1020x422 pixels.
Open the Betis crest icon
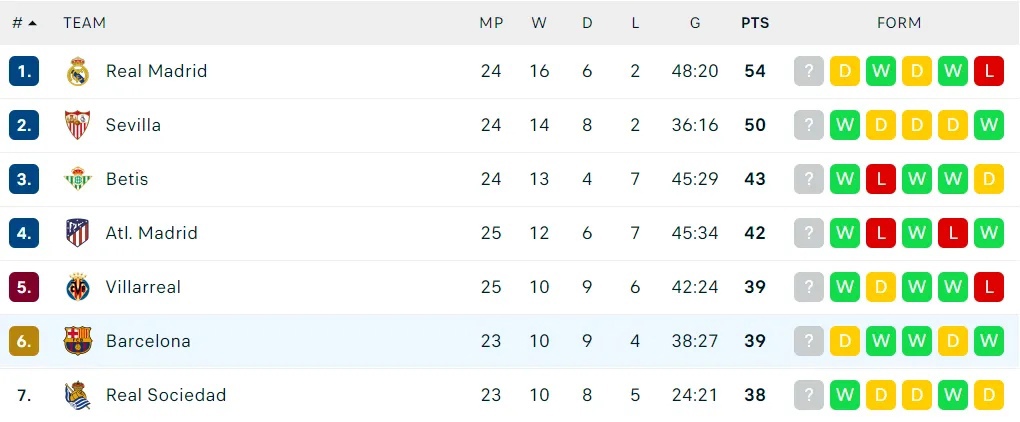click(77, 179)
